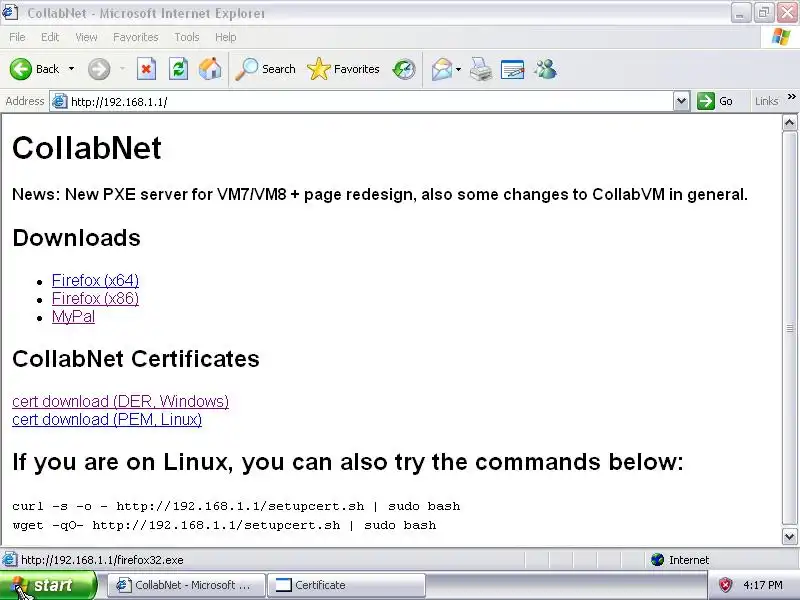Click the page icon in address bar
This screenshot has width=800, height=600.
click(x=60, y=102)
